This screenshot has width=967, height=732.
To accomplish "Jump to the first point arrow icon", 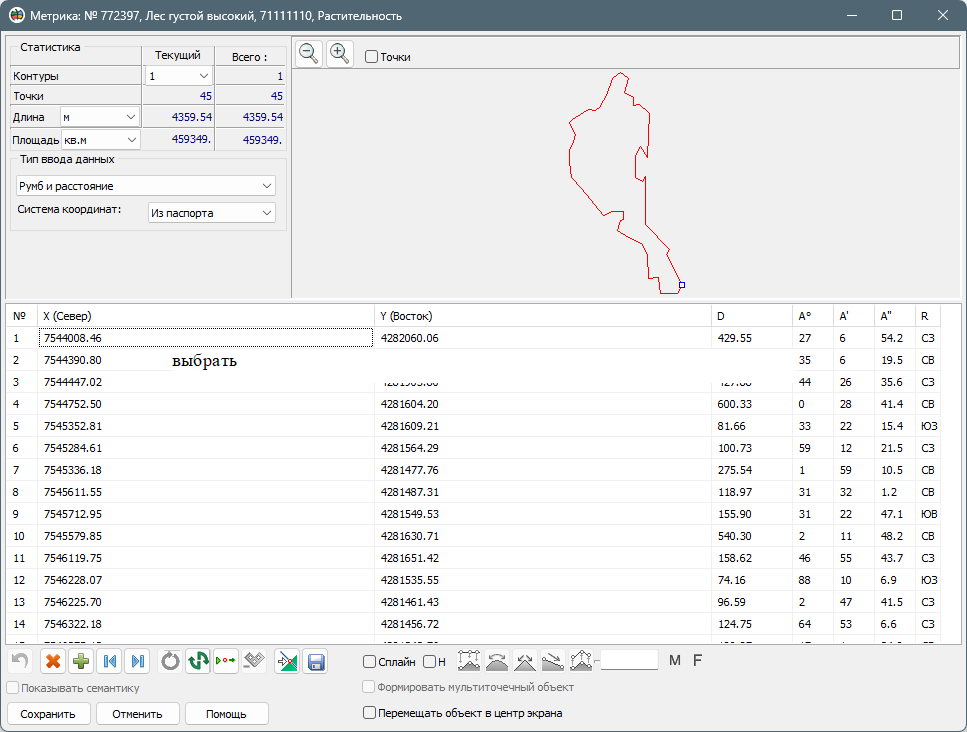I will point(110,661).
